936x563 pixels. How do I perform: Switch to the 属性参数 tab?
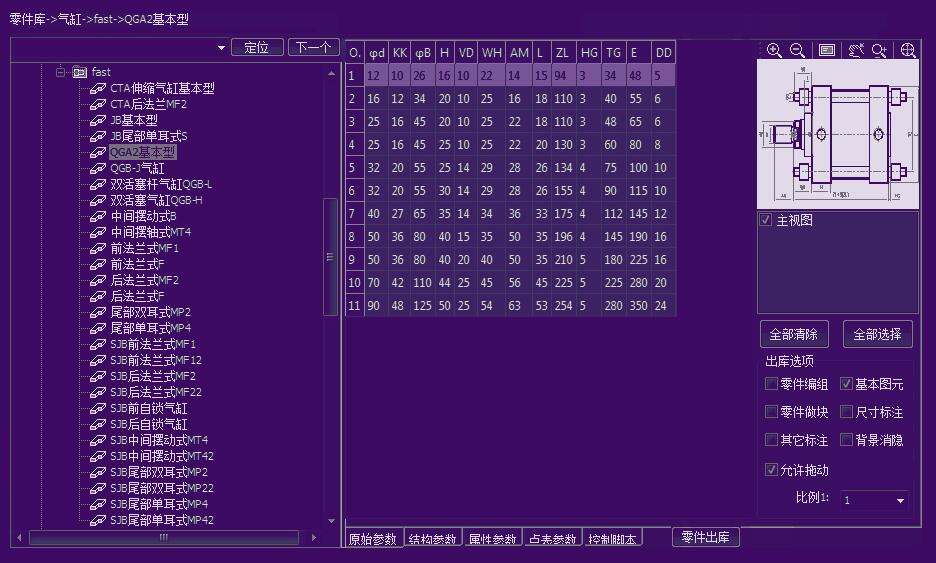(x=492, y=539)
